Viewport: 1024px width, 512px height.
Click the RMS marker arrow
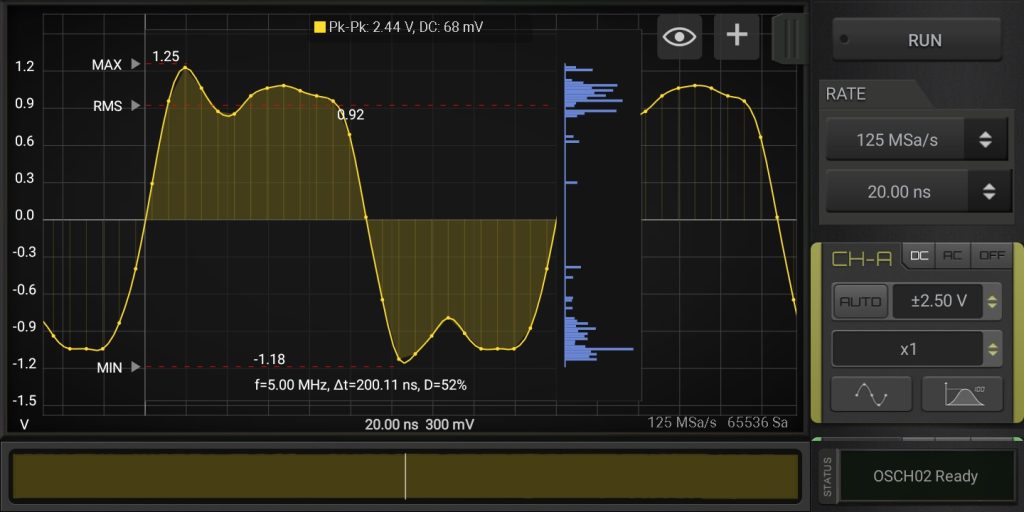coord(136,105)
